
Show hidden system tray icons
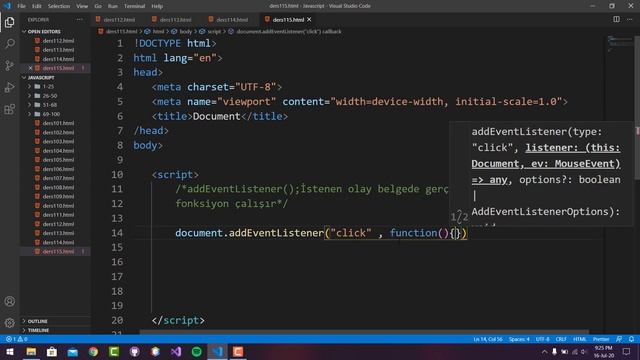544,351
